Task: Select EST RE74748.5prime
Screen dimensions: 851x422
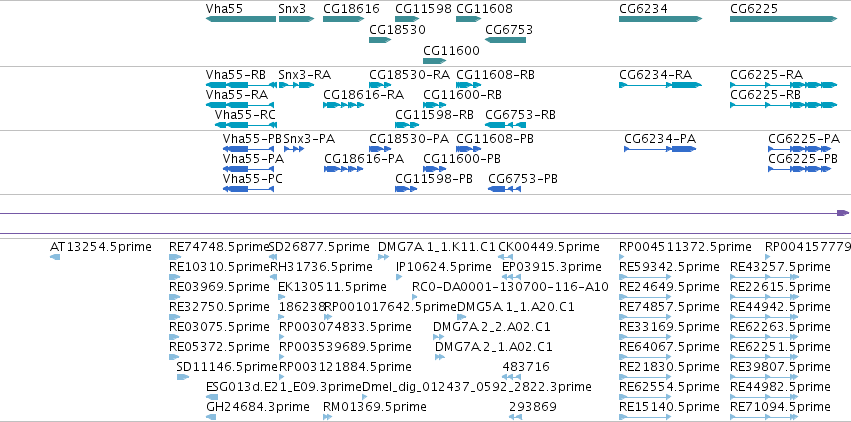Action: click(x=174, y=257)
